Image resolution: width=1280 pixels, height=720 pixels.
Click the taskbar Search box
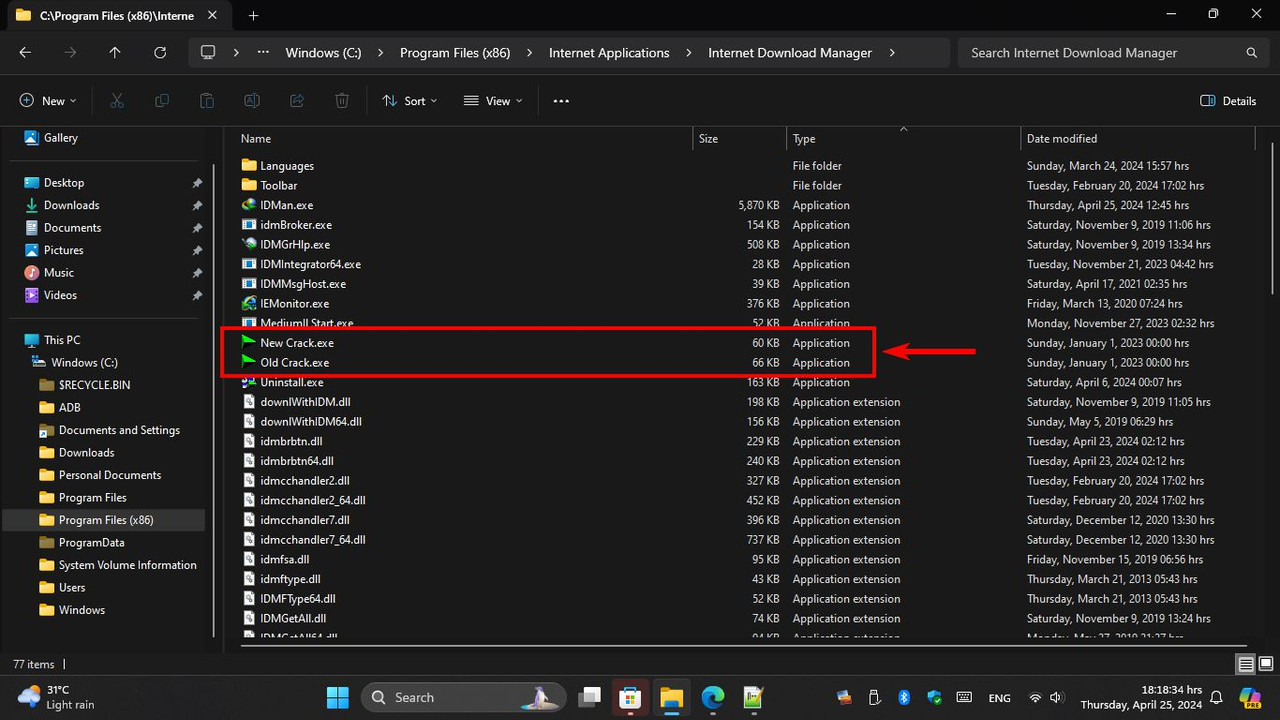click(463, 697)
